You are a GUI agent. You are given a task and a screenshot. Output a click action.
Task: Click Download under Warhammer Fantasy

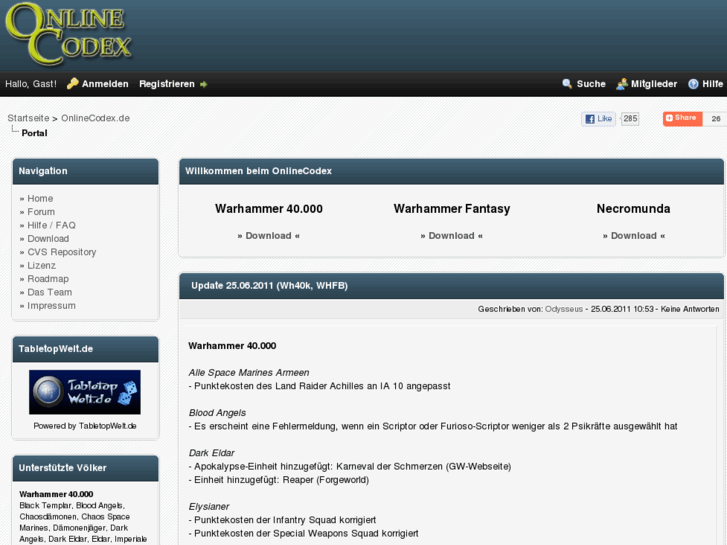click(x=452, y=236)
